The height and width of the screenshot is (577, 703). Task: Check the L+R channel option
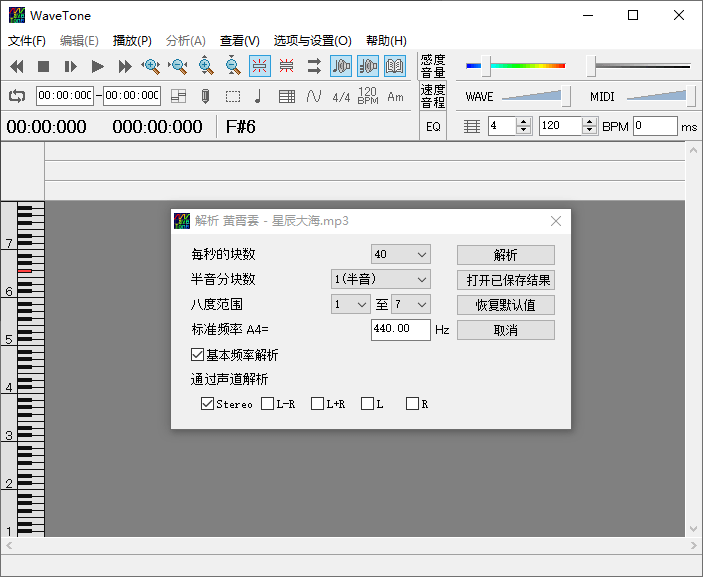coord(317,404)
